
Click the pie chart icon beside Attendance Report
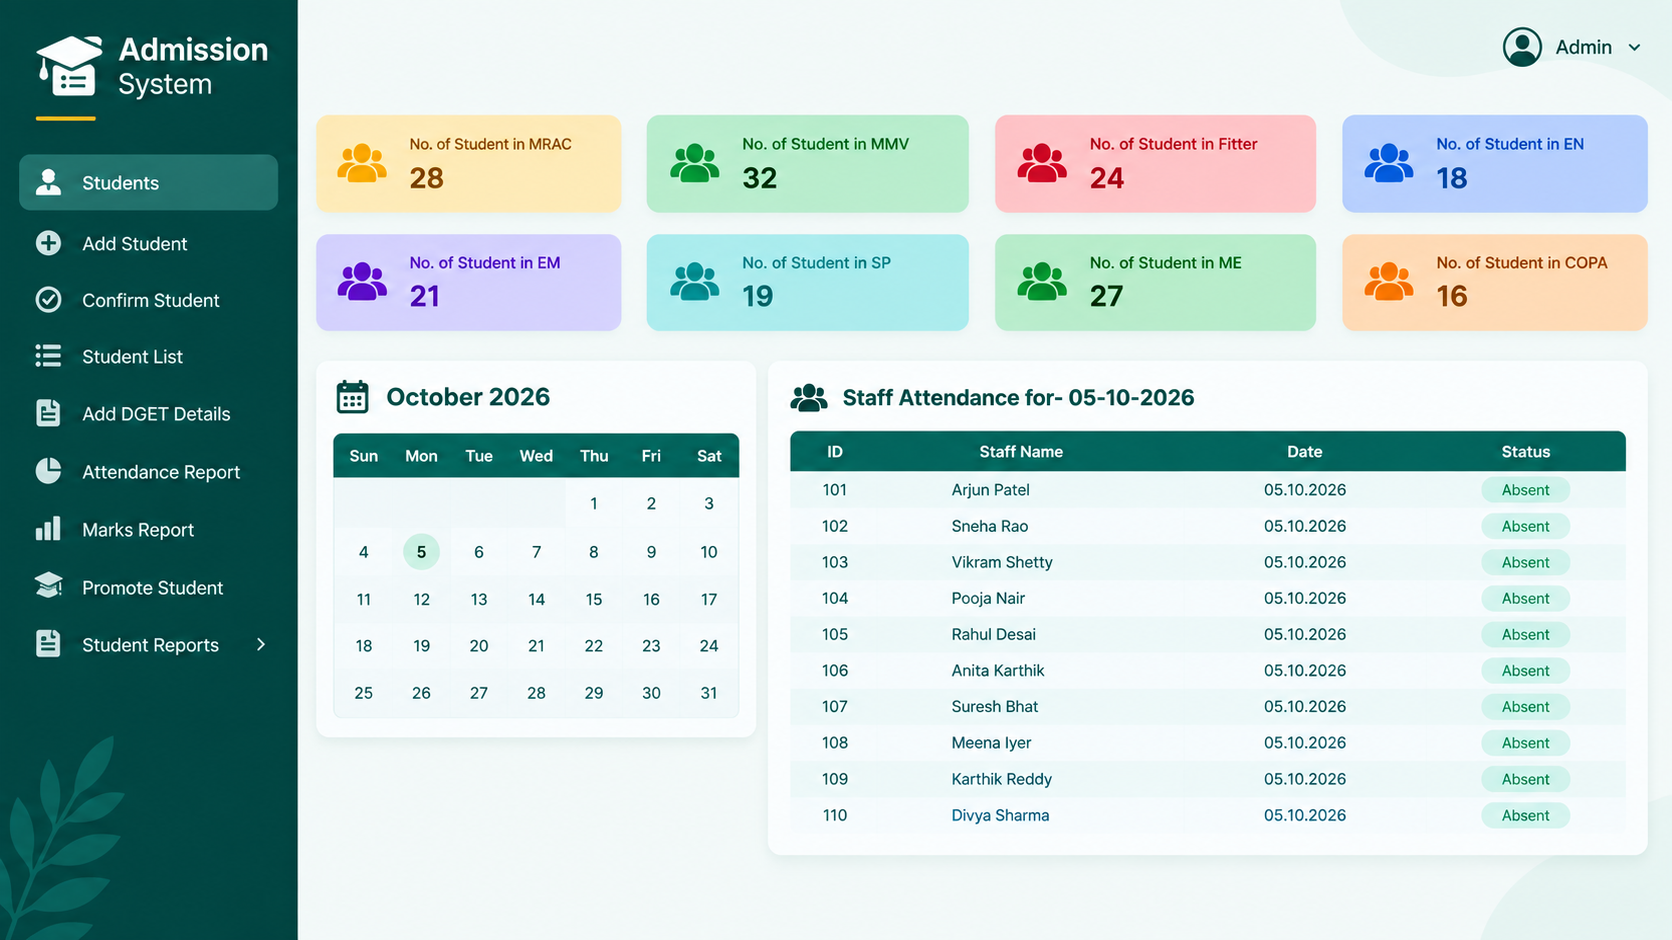(x=48, y=471)
